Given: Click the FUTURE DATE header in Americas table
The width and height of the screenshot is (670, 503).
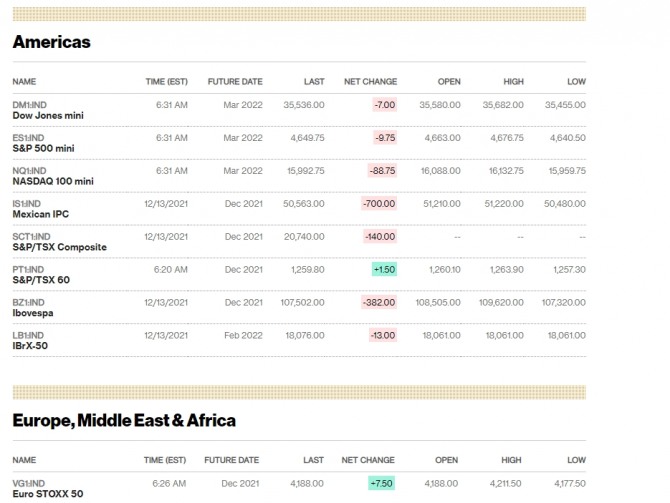Looking at the screenshot, I should pyautogui.click(x=235, y=82).
